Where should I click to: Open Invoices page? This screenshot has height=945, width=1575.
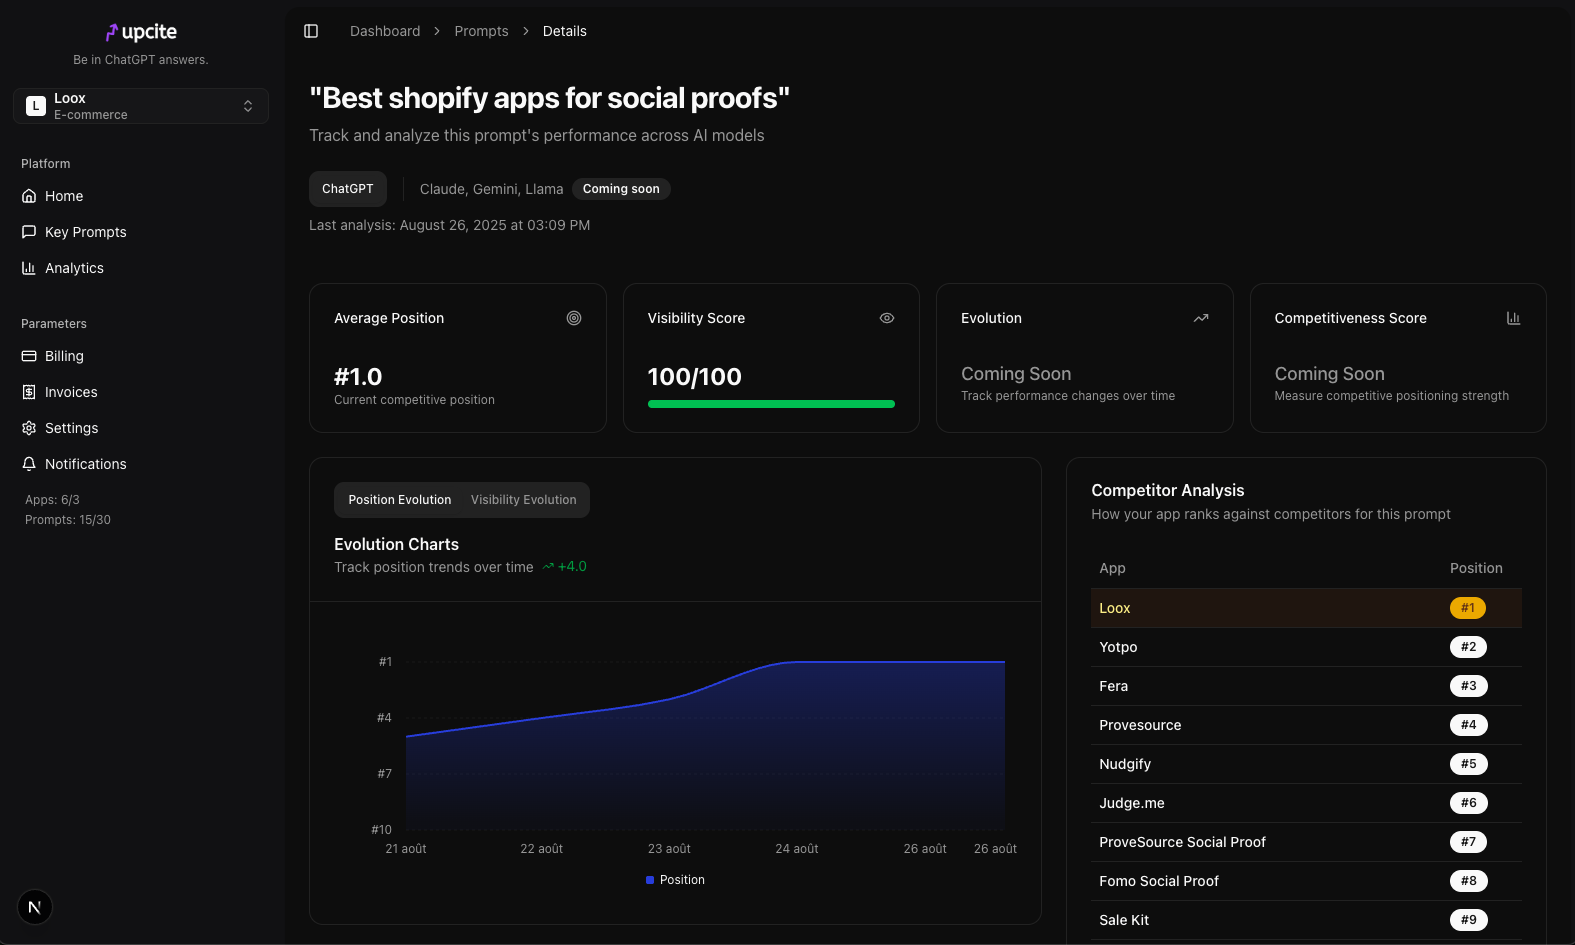(141, 392)
